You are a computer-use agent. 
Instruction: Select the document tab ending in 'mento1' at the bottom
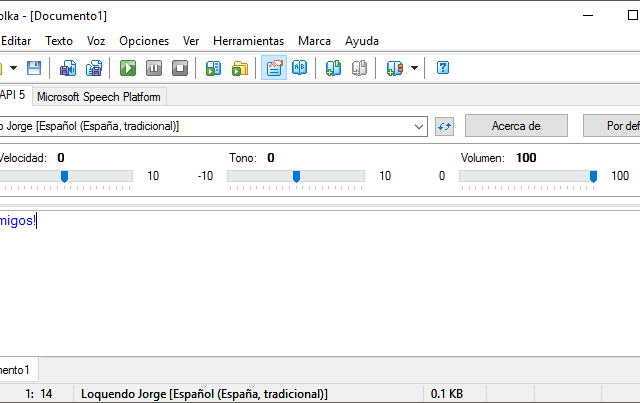[19, 370]
